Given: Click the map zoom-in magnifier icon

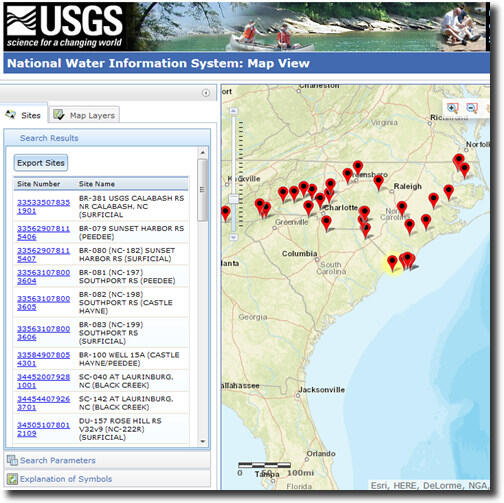Looking at the screenshot, I should tap(452, 108).
